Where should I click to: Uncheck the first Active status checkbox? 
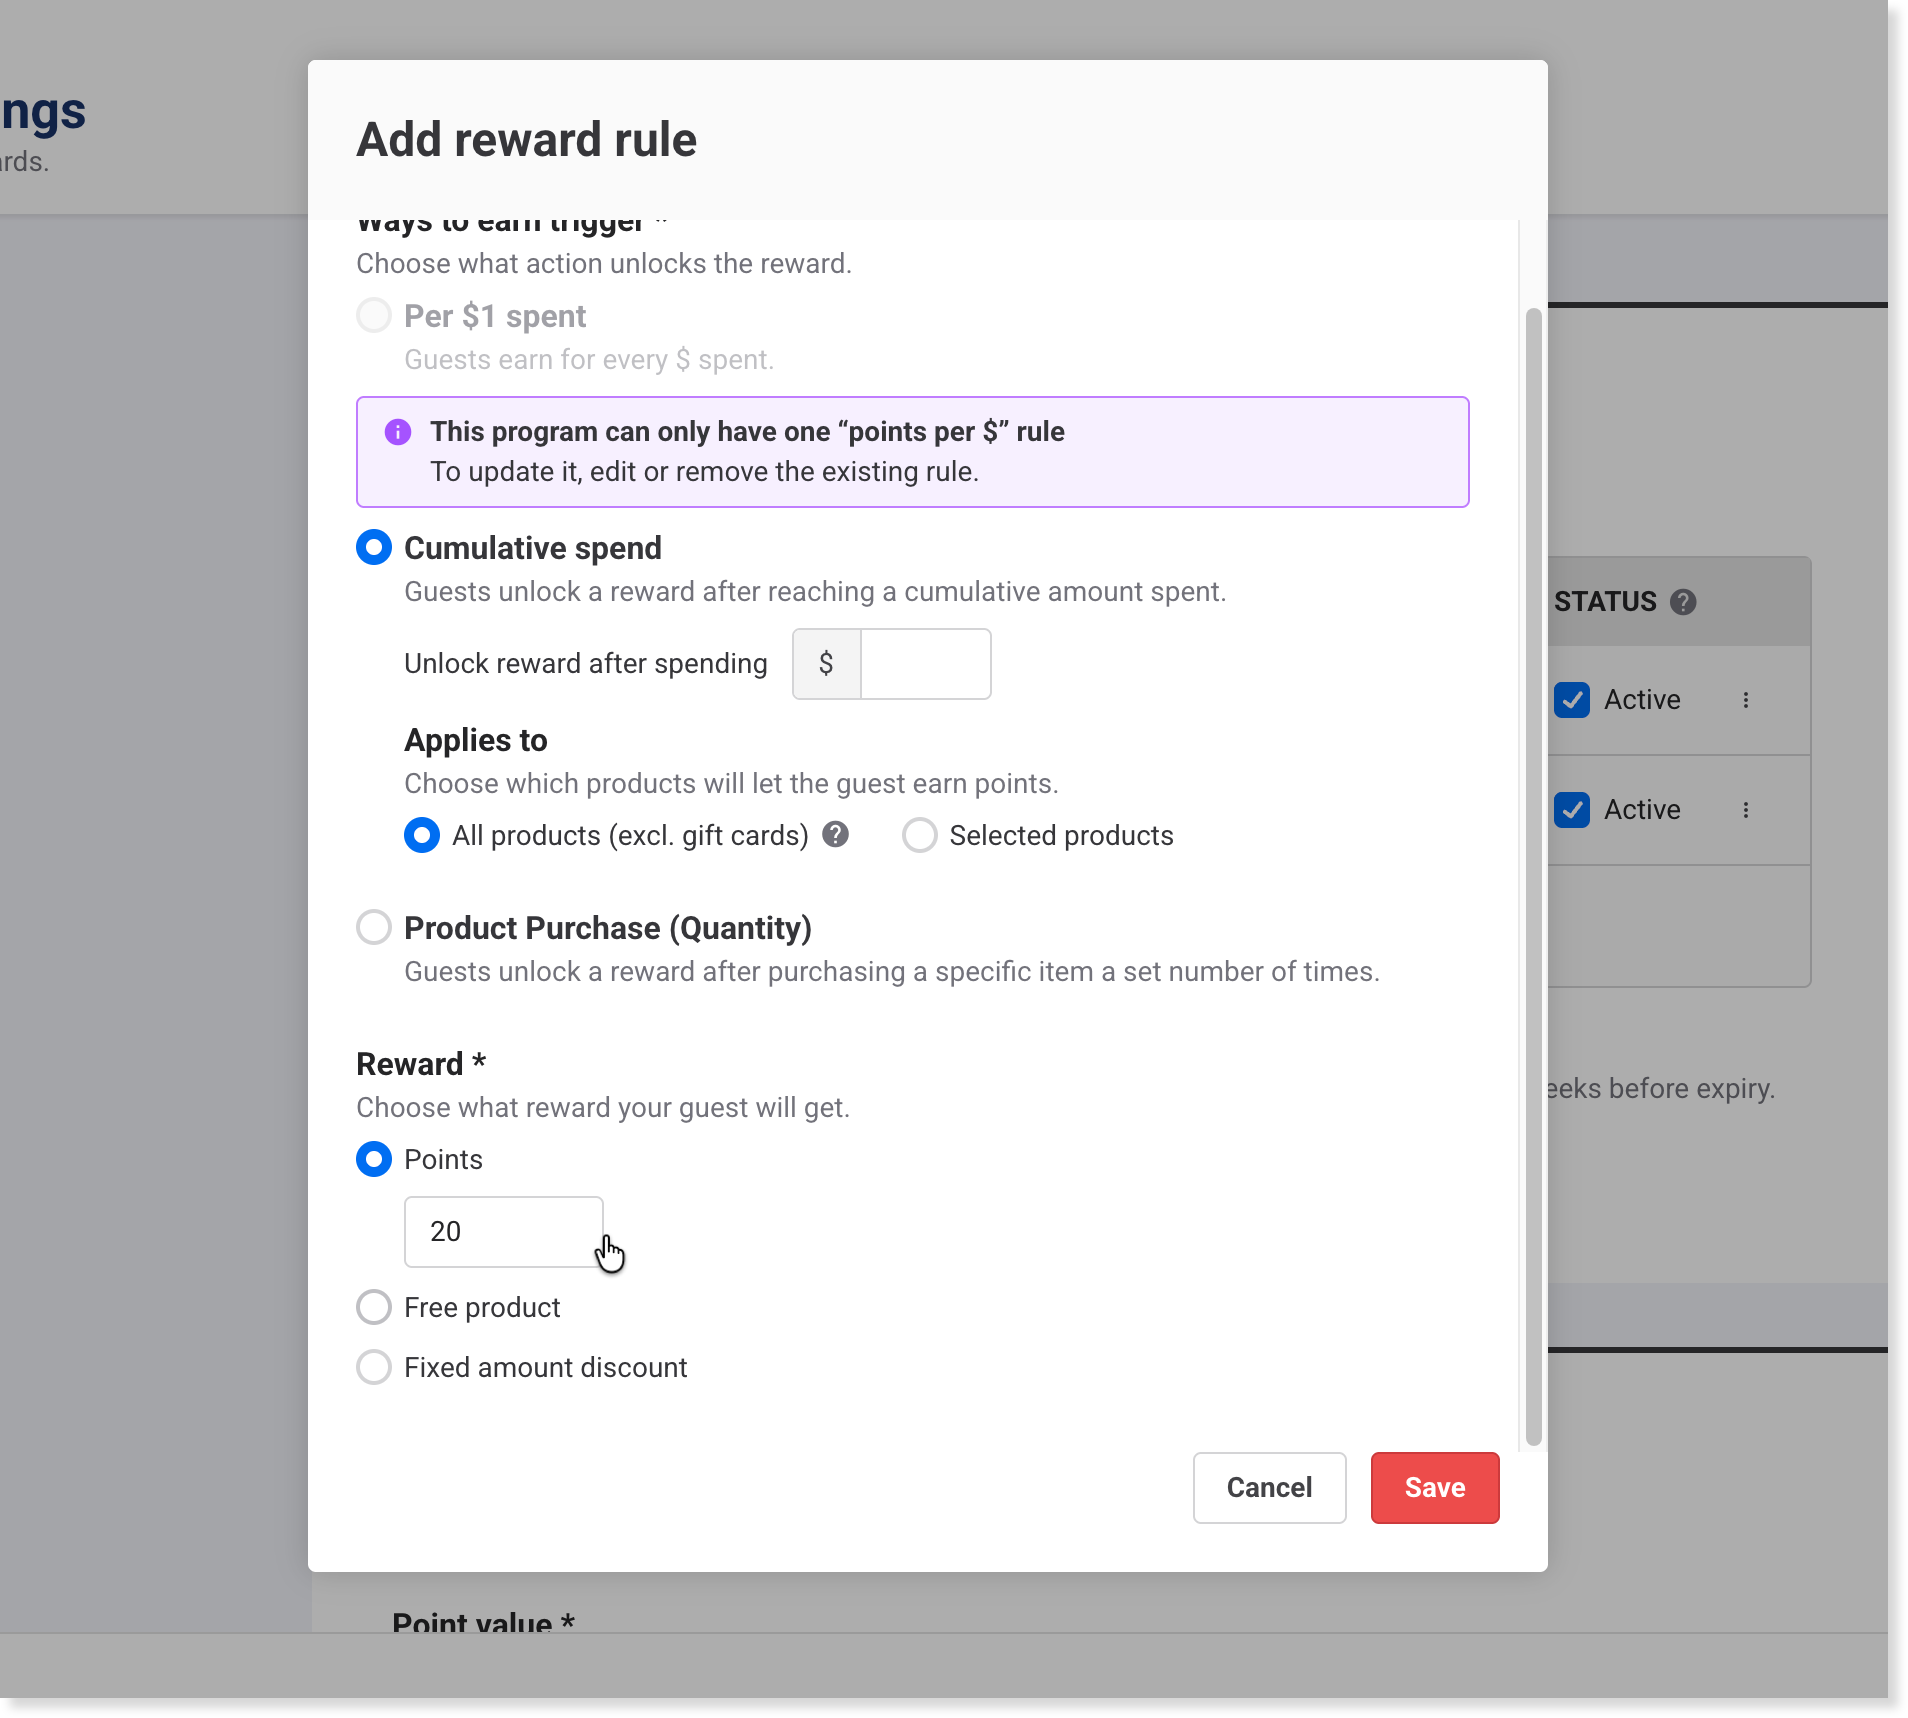[1572, 700]
